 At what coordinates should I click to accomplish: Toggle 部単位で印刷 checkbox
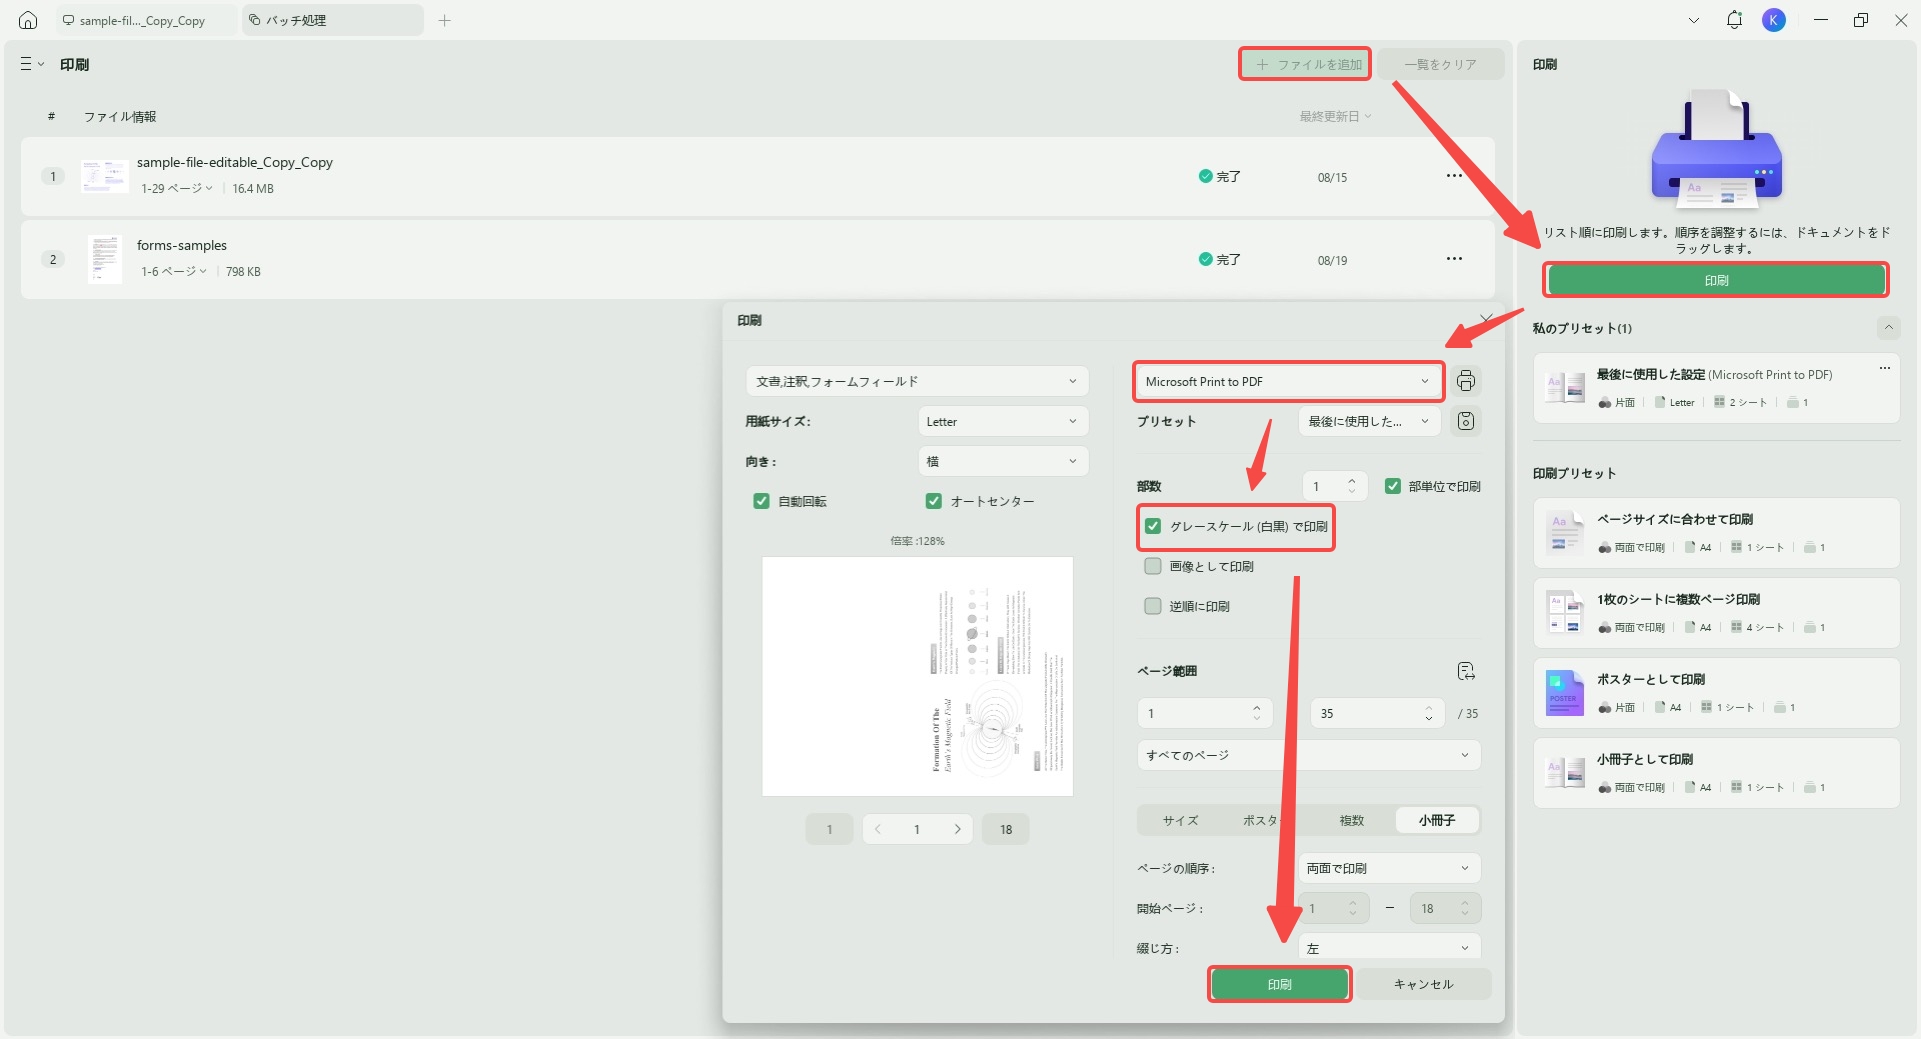click(x=1392, y=486)
